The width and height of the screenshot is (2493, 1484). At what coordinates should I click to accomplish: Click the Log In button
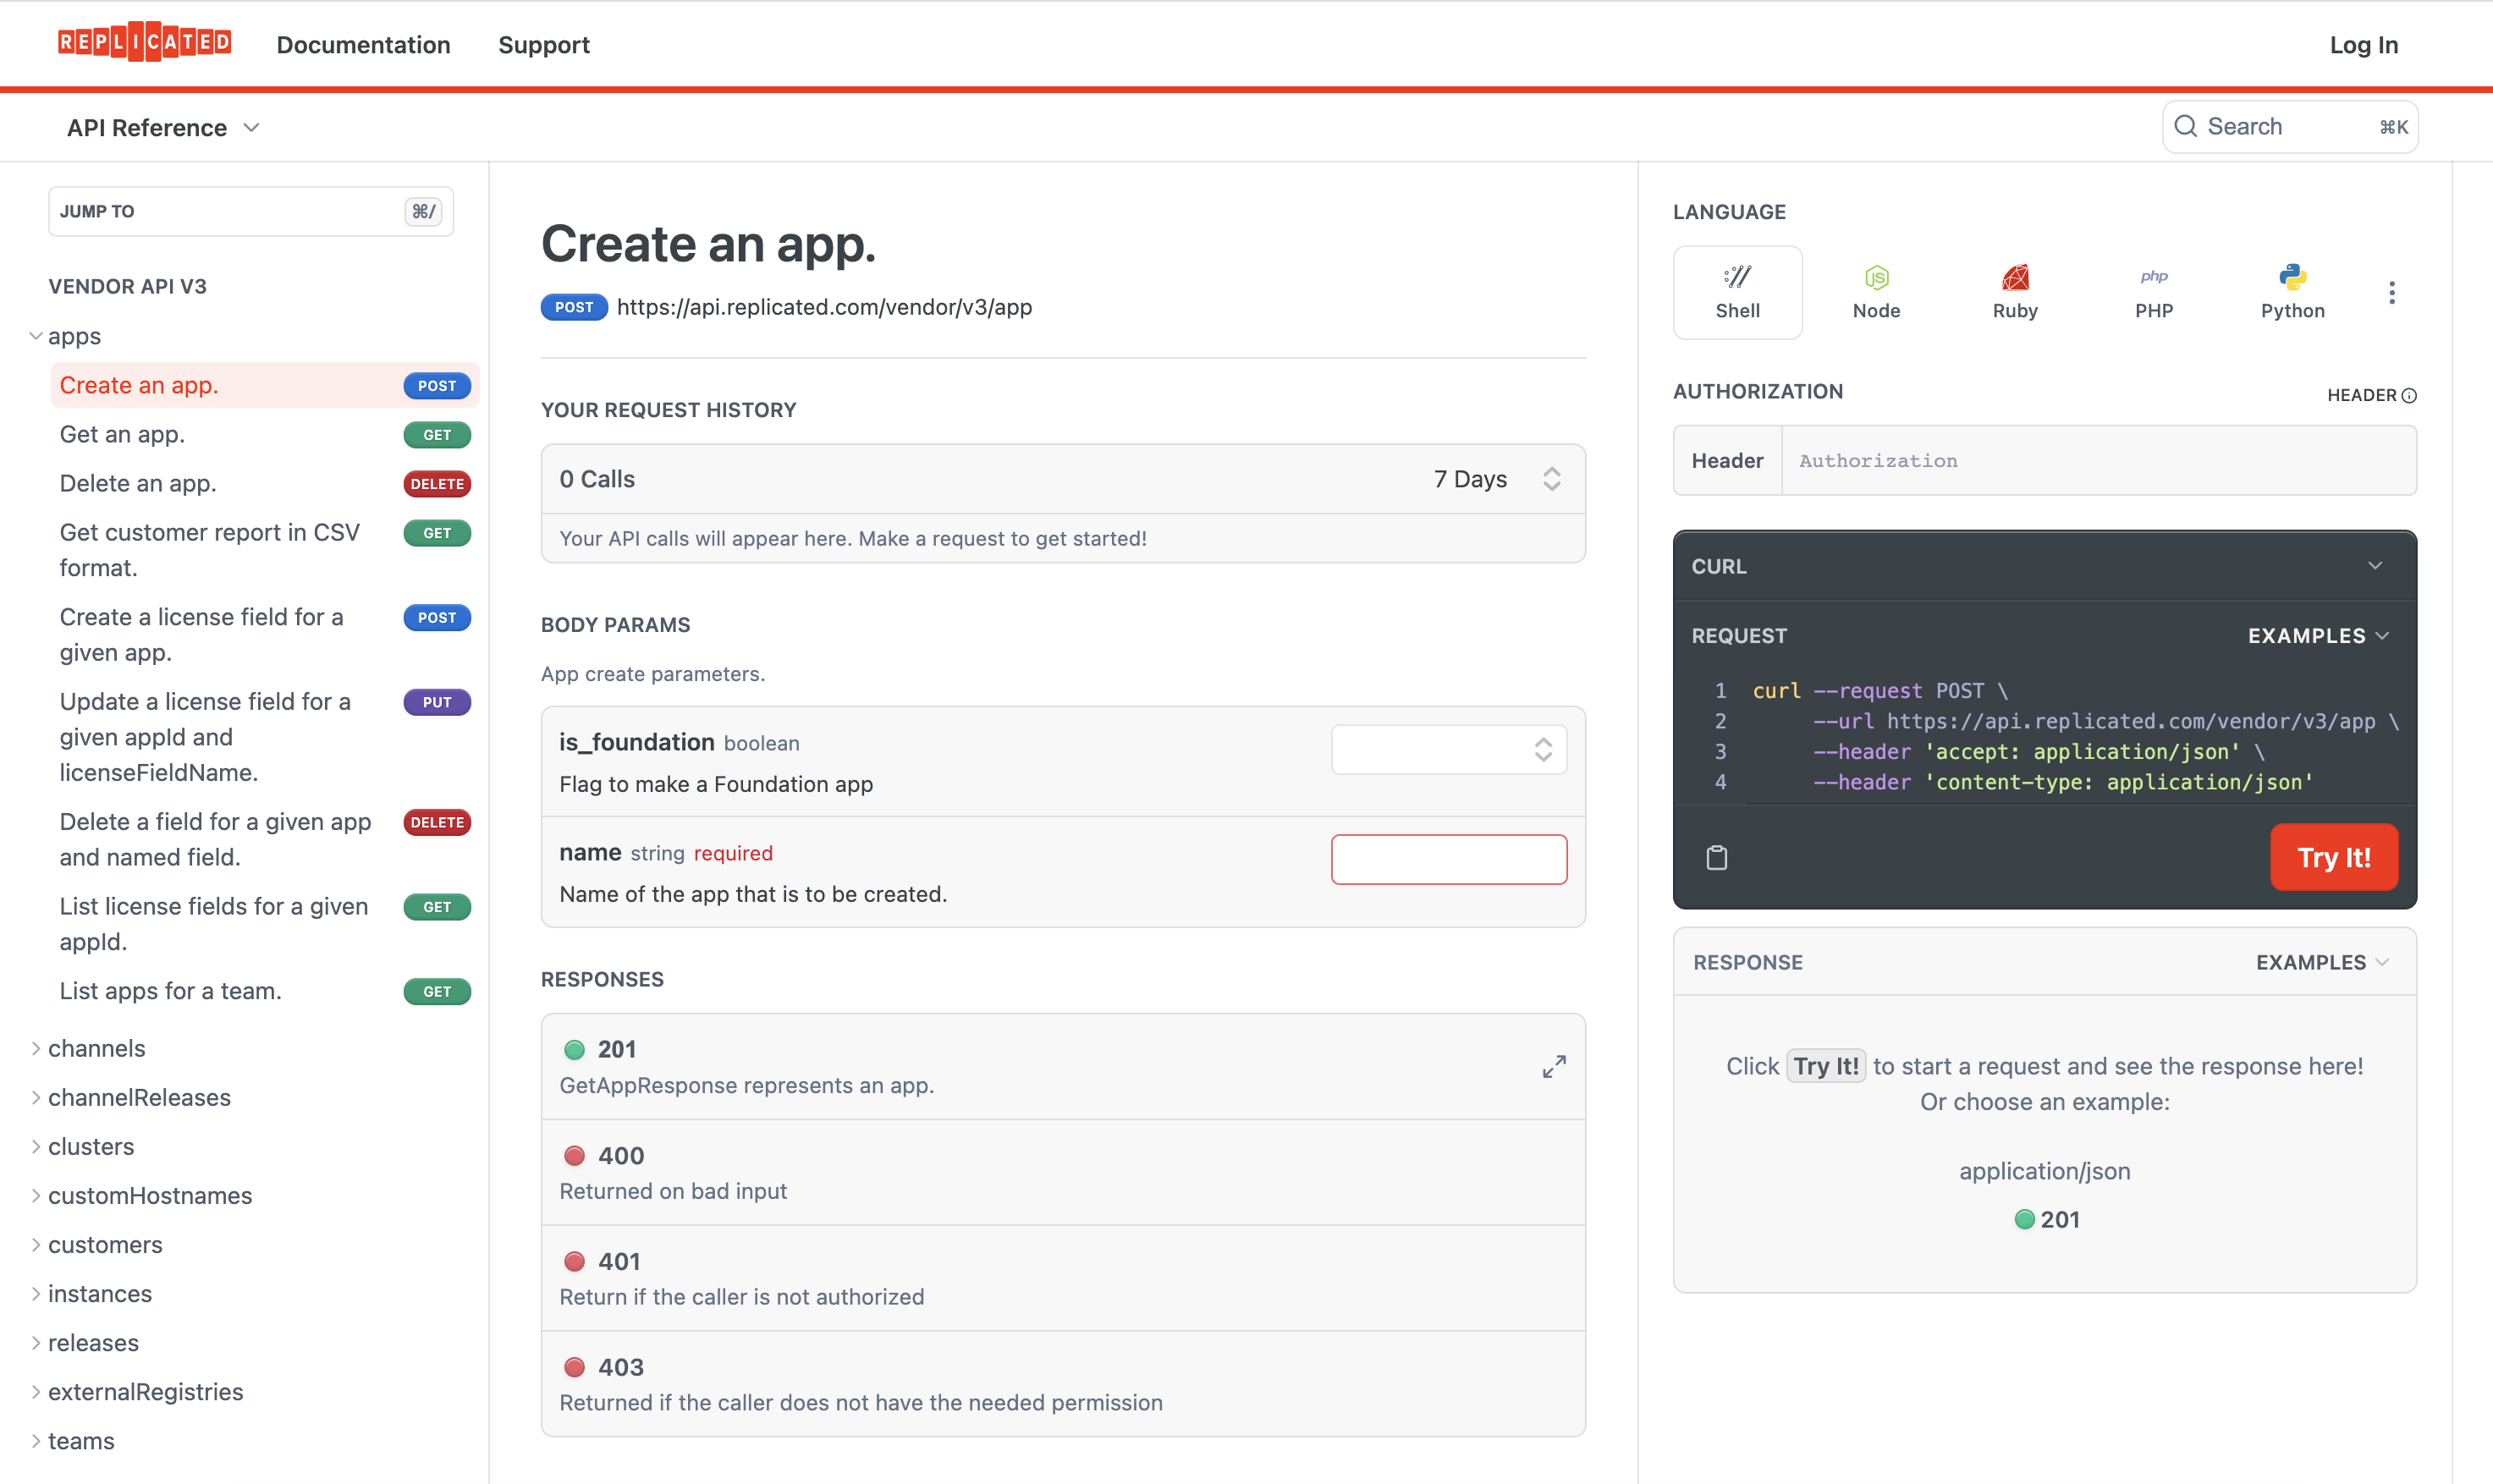click(2366, 42)
